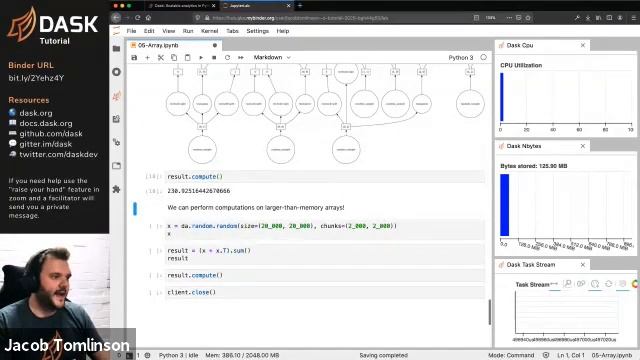Click the kernel status circle indicator

(484, 58)
